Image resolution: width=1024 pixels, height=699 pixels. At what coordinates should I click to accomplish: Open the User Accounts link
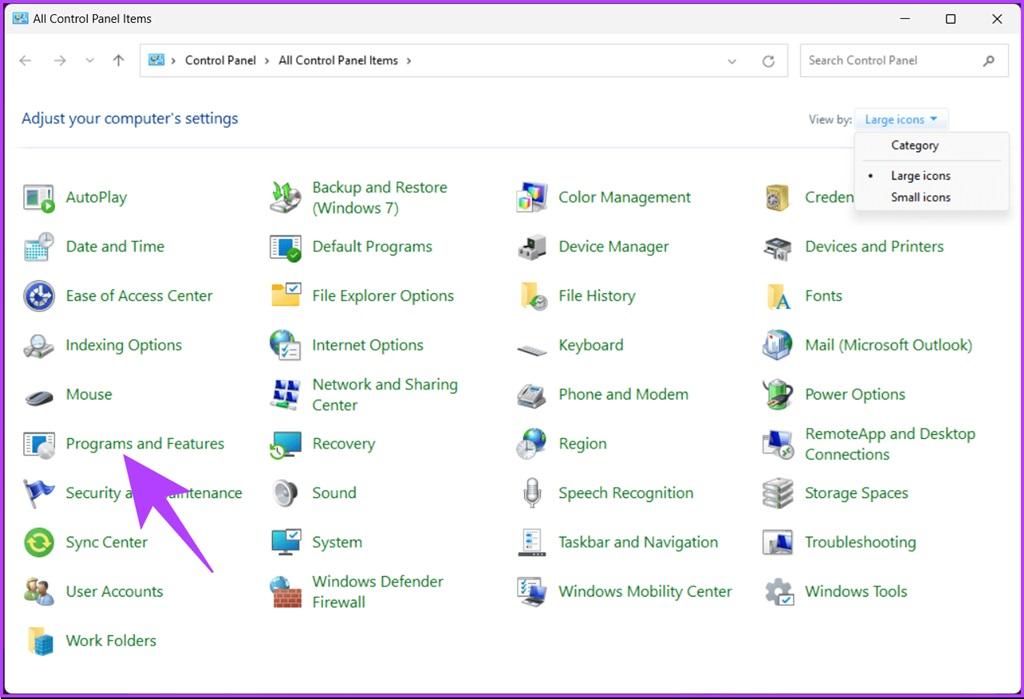coord(114,591)
